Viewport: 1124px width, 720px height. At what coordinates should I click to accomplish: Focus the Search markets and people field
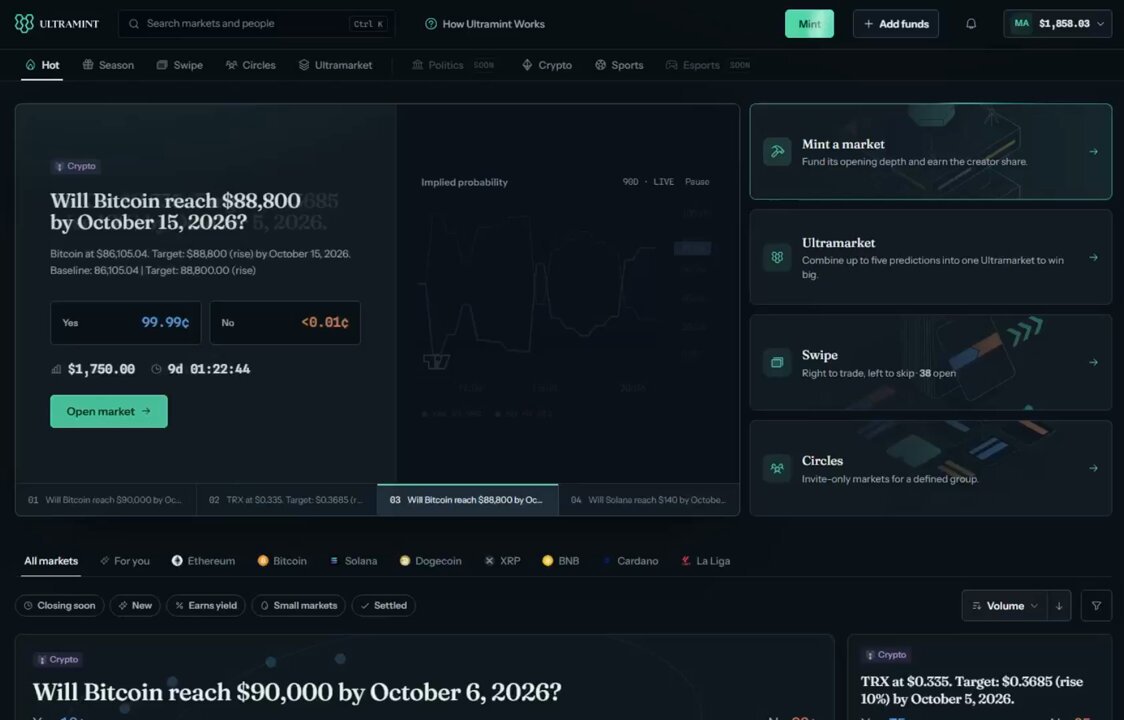tap(257, 24)
